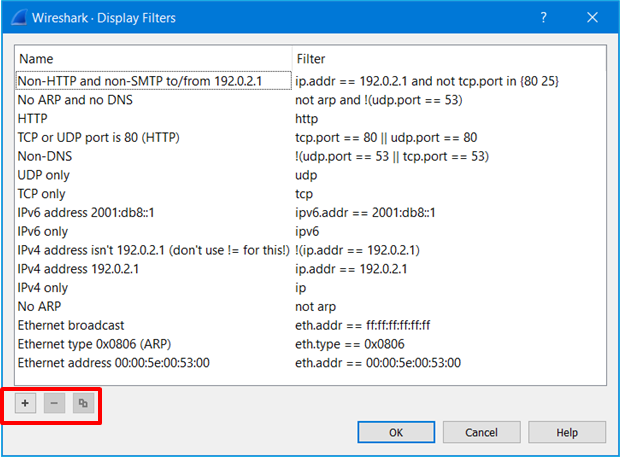
Task: Select the 'No ARP' filter name
Action: pyautogui.click(x=39, y=306)
